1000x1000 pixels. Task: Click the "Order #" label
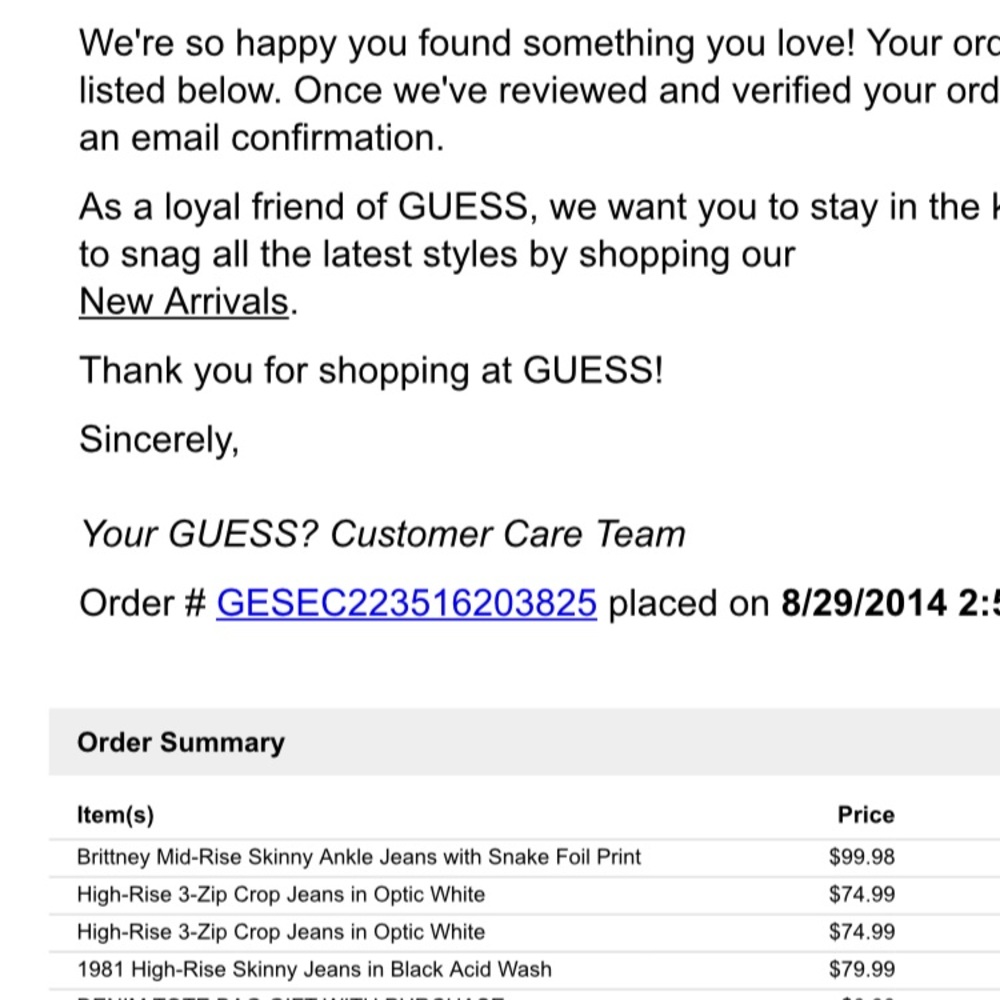point(143,604)
